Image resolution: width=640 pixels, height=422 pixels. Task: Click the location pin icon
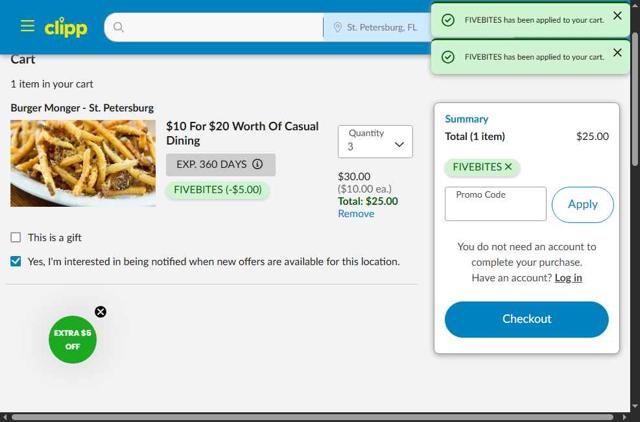pos(338,27)
